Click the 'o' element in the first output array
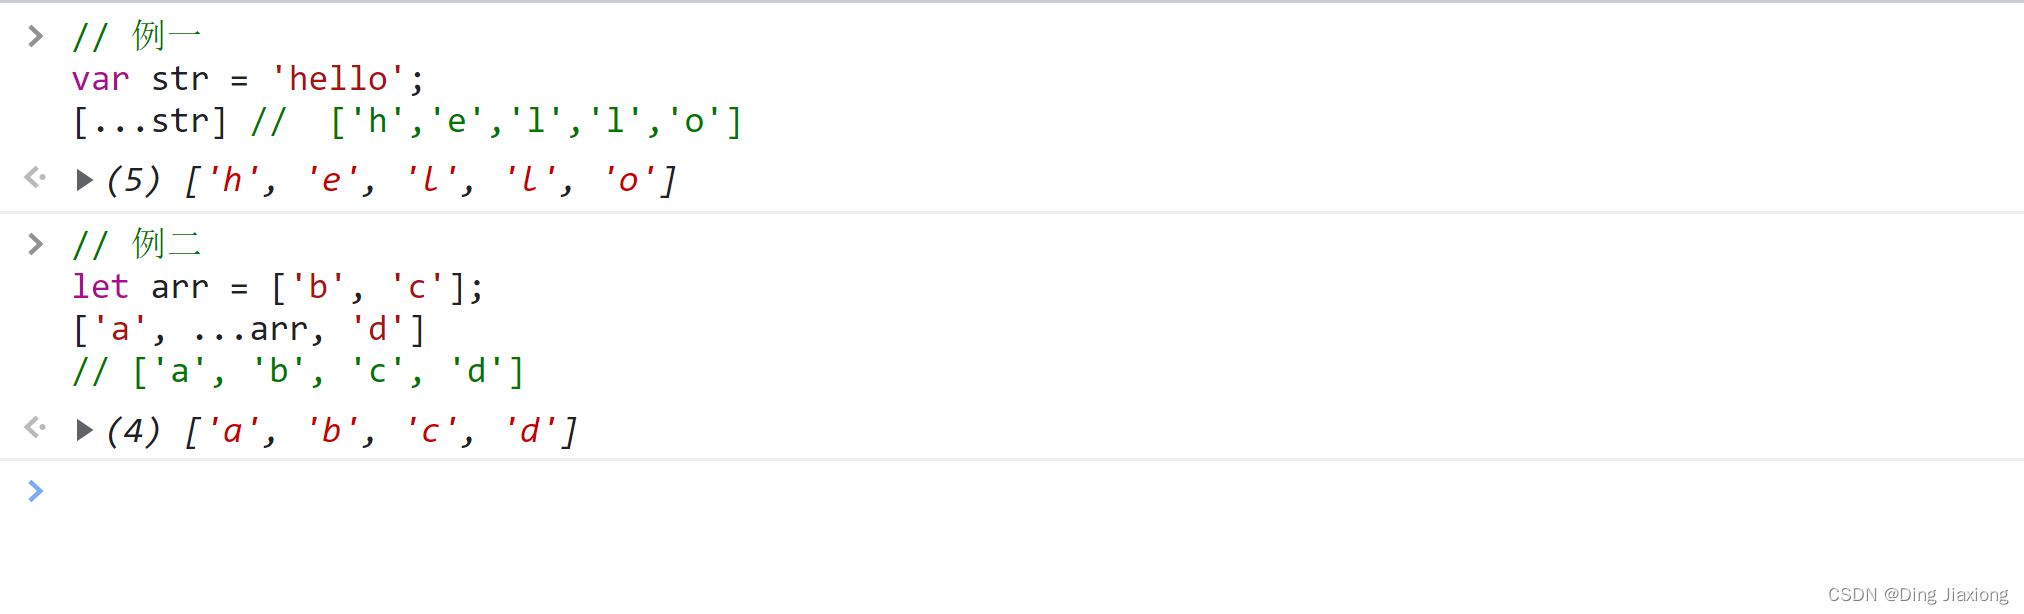This screenshot has height=614, width=2024. point(628,180)
